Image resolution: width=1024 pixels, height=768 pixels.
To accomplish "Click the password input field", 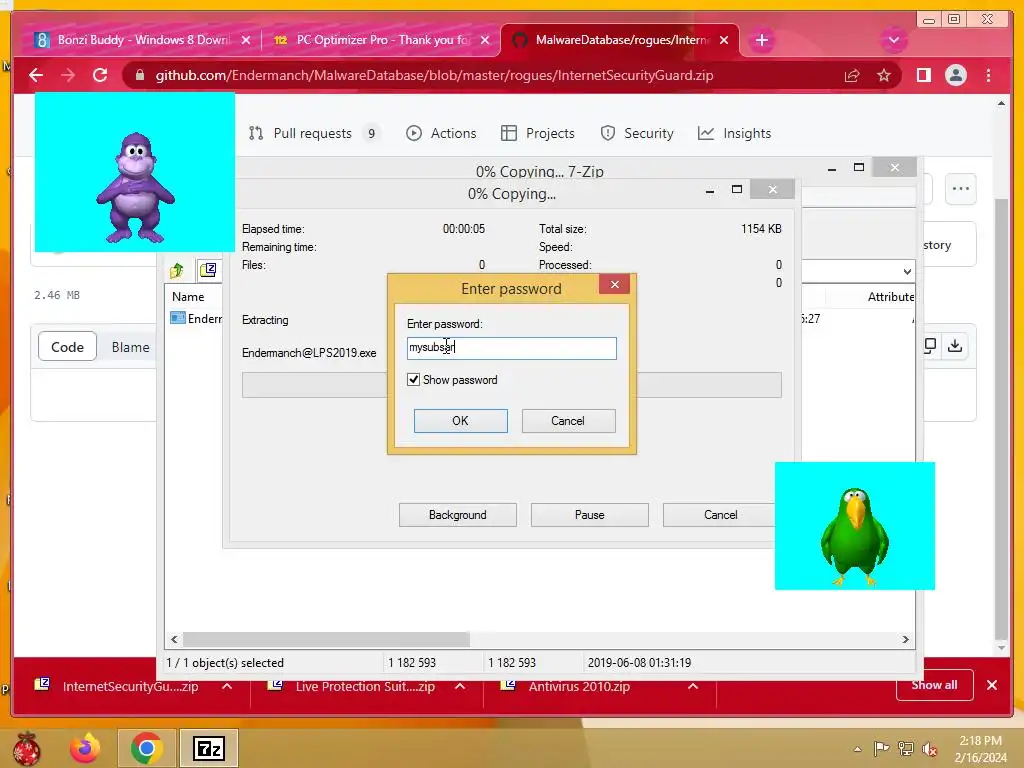I will coord(511,348).
